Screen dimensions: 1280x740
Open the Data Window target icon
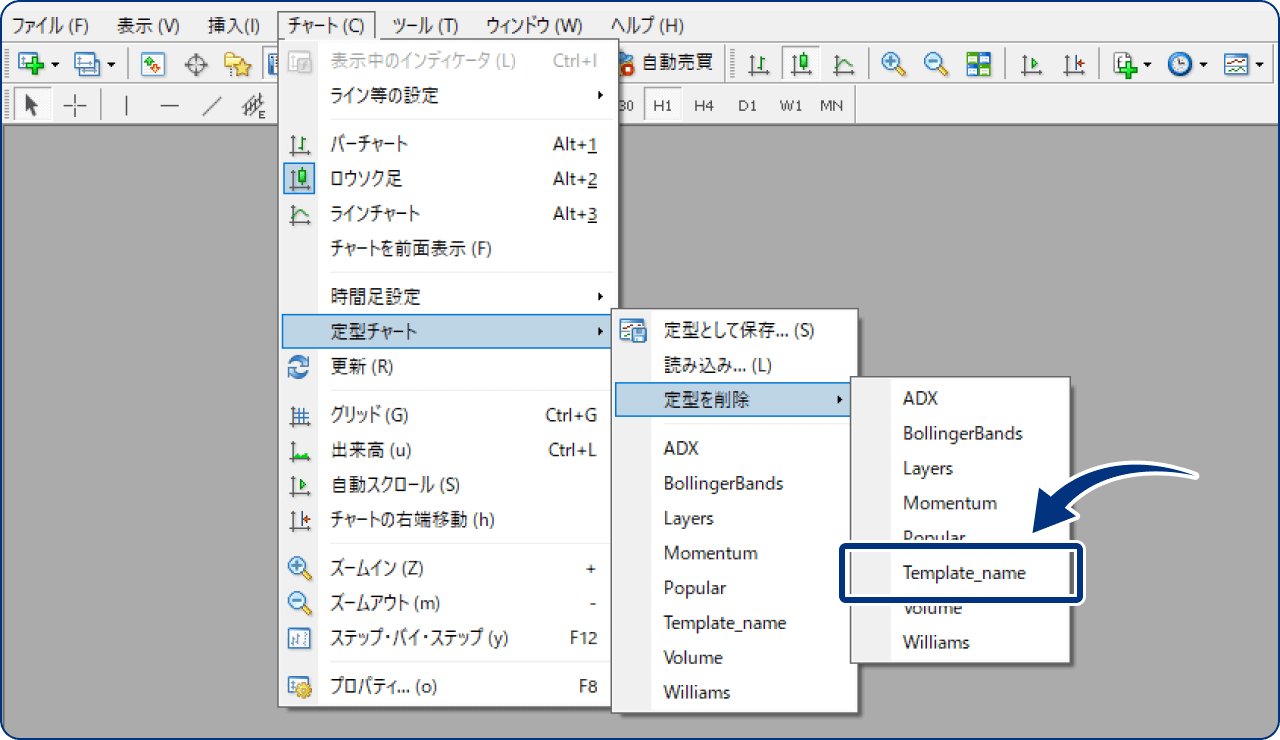tap(197, 65)
